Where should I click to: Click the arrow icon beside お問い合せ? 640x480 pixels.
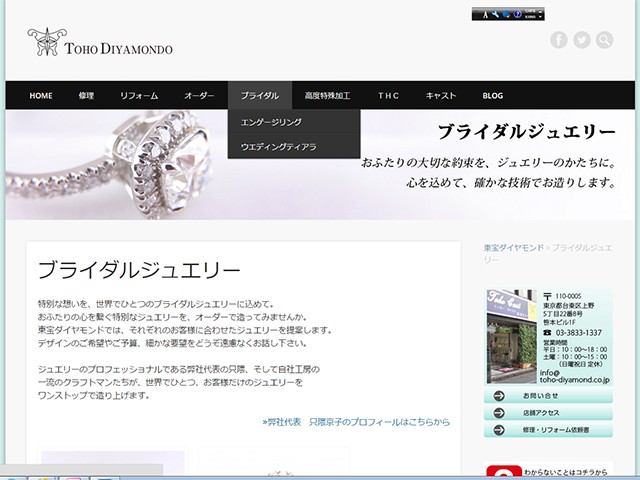coord(499,396)
